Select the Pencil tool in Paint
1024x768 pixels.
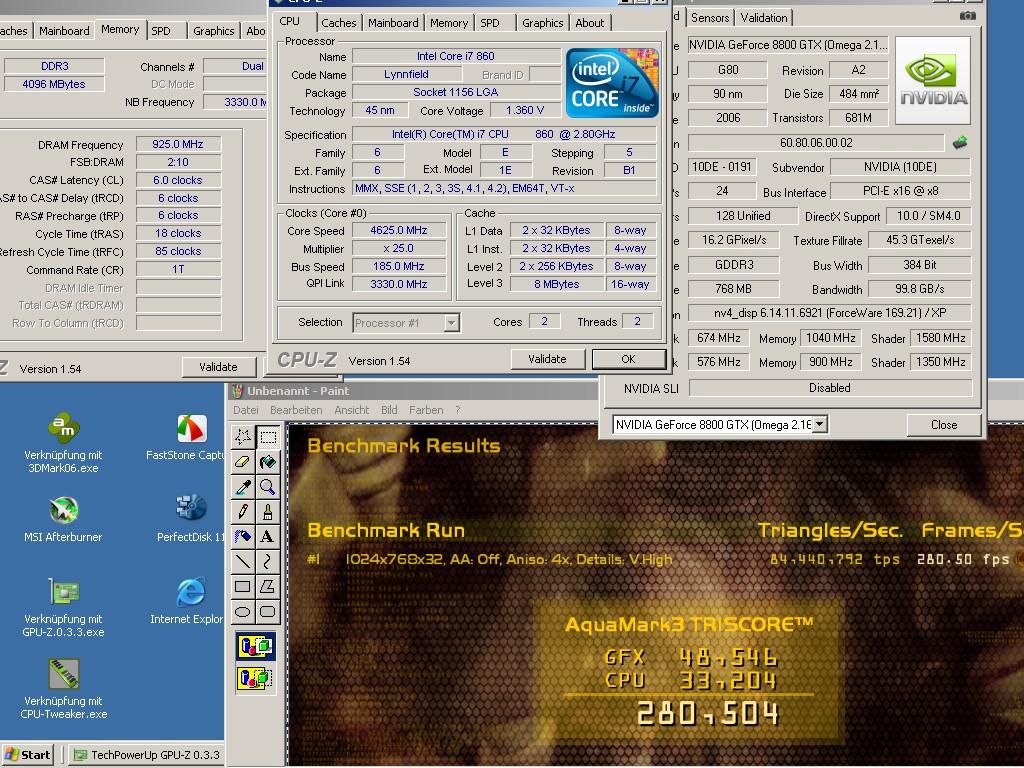coord(243,511)
